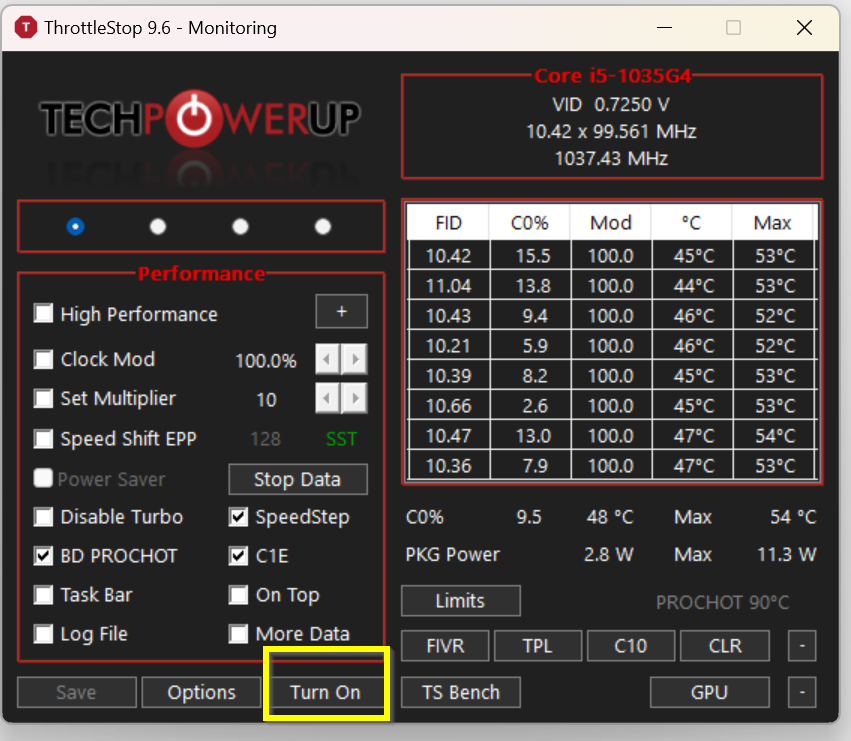Open the FIVR settings

coord(446,646)
